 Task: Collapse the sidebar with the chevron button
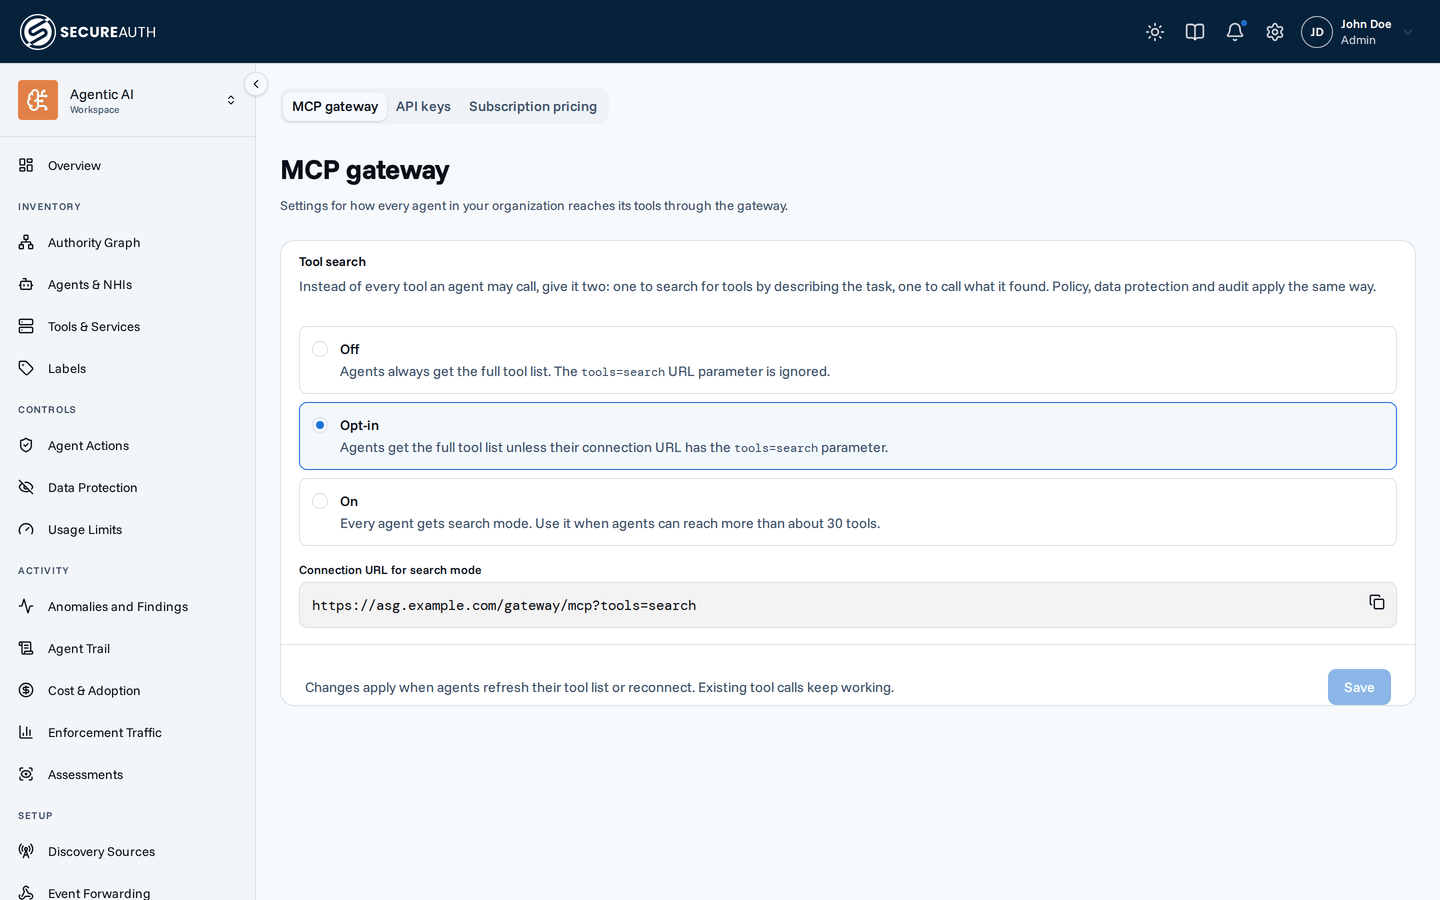pyautogui.click(x=256, y=84)
